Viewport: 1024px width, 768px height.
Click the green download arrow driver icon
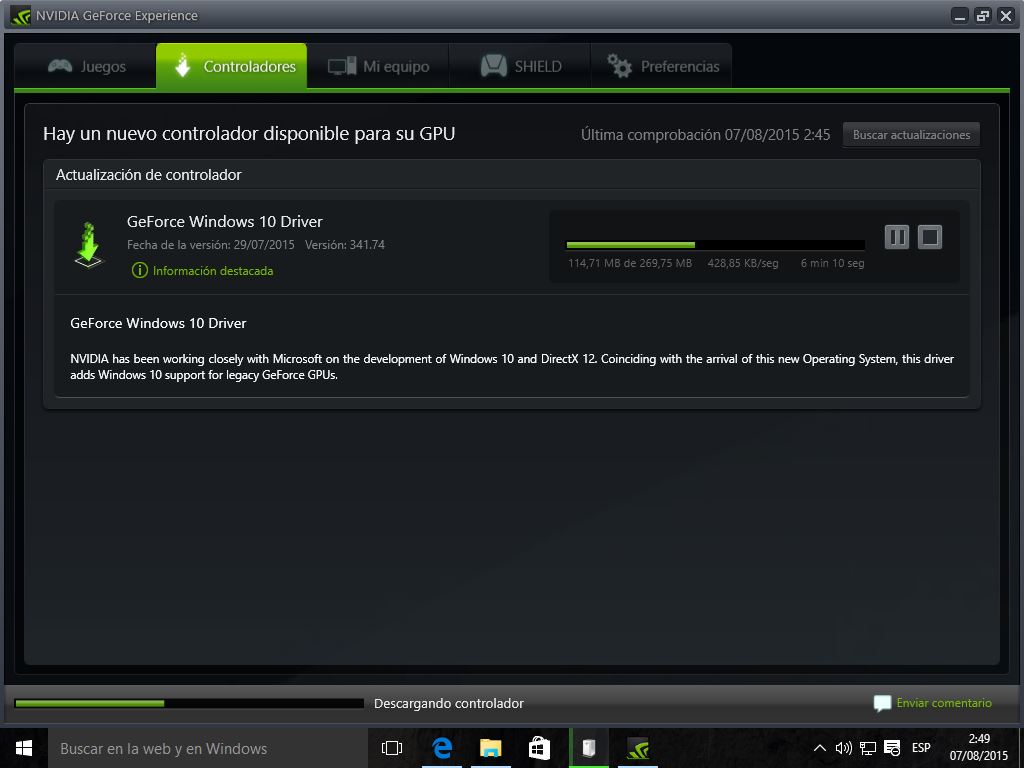(x=89, y=245)
